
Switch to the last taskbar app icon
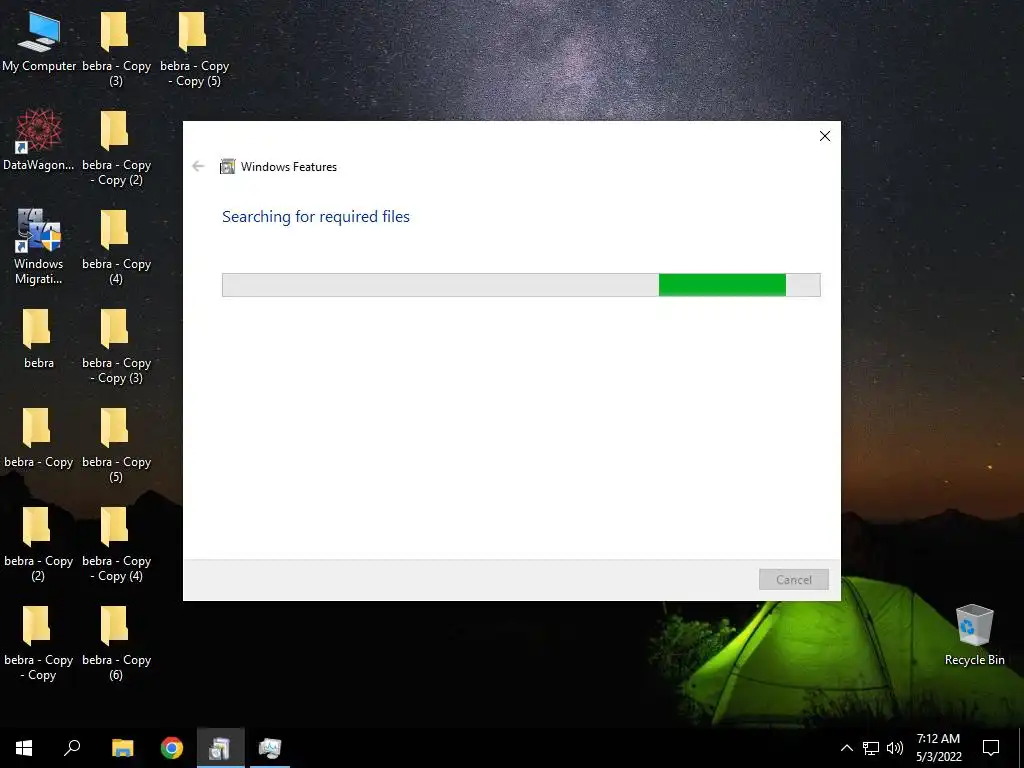[x=270, y=748]
